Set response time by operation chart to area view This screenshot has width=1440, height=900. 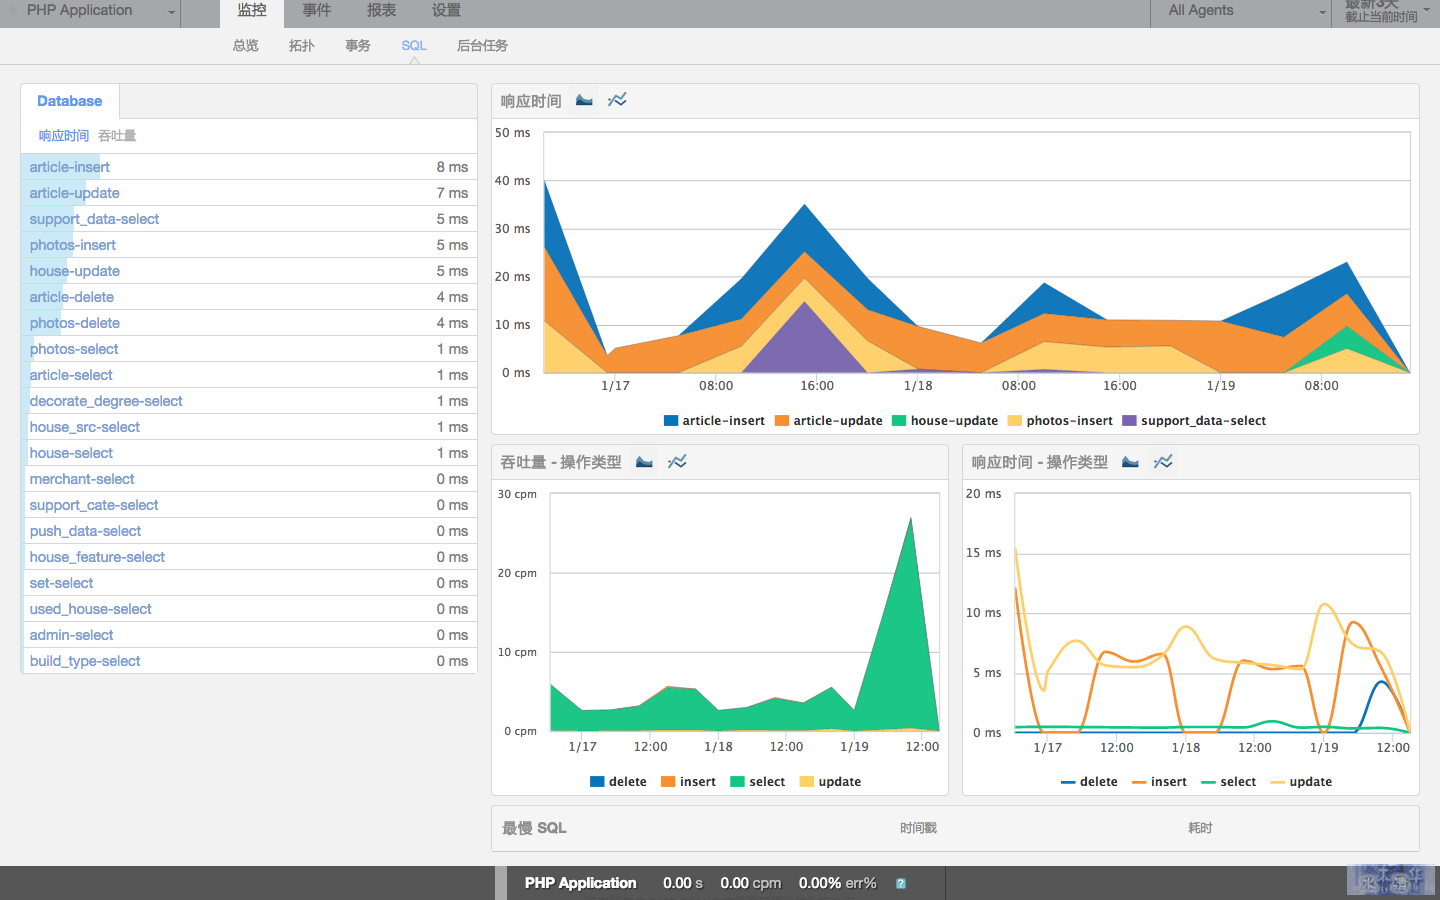pos(1130,462)
